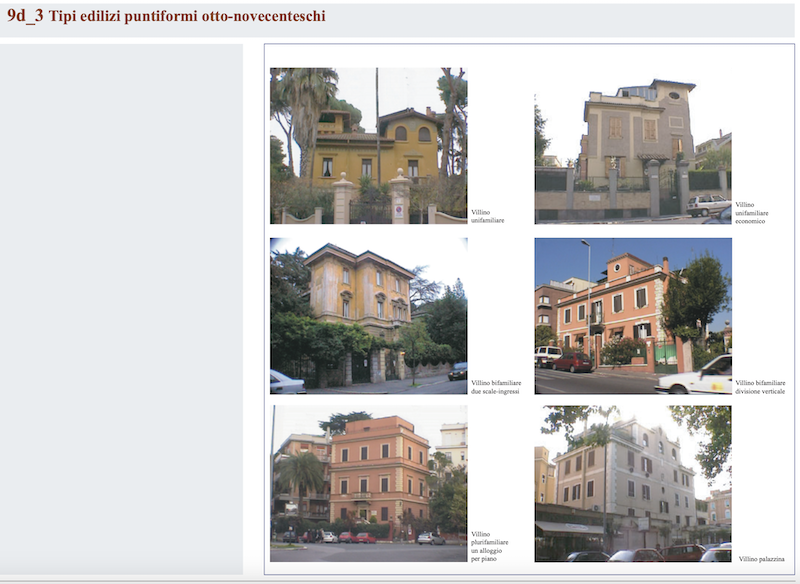Click the caption 'Villino unifamiliare economico'

[752, 213]
